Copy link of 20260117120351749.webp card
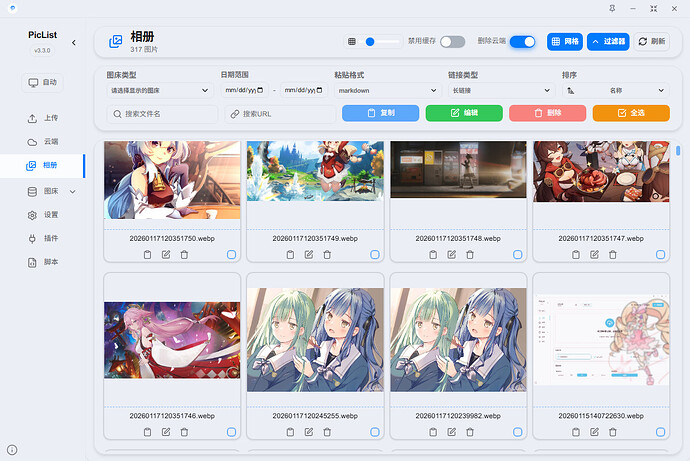The height and width of the screenshot is (461, 690). tap(290, 255)
